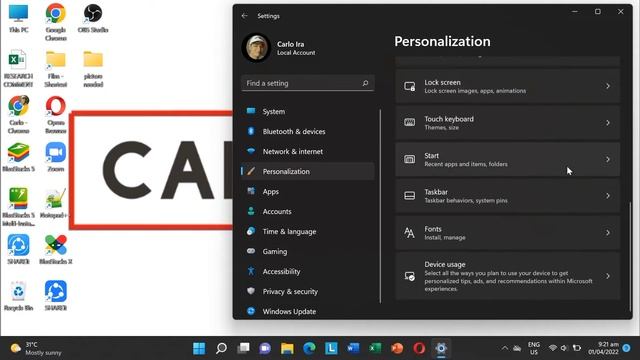
Task: Open Task View from the taskbar
Action: pyautogui.click(x=243, y=348)
